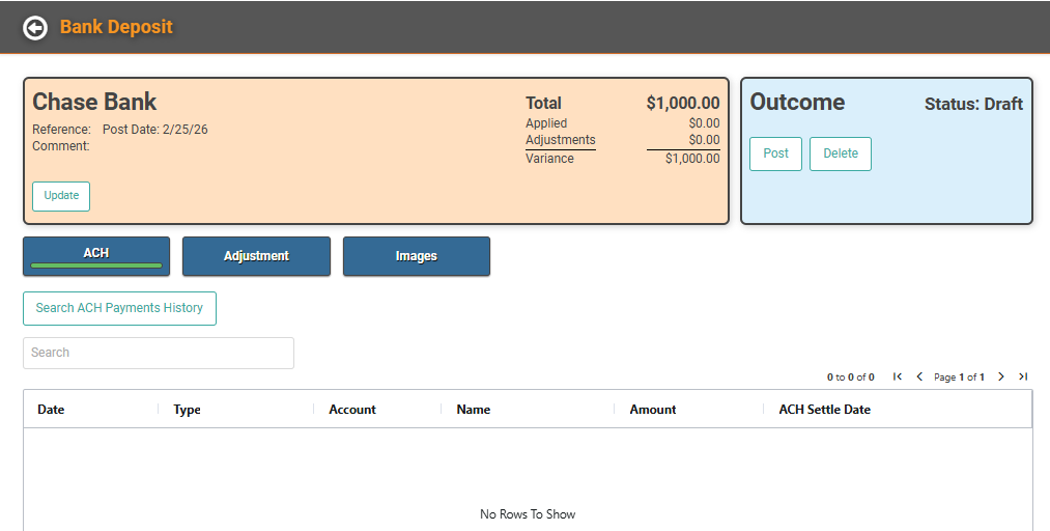This screenshot has height=531, width=1050.
Task: Select the Applied label in summary
Action: tap(546, 123)
